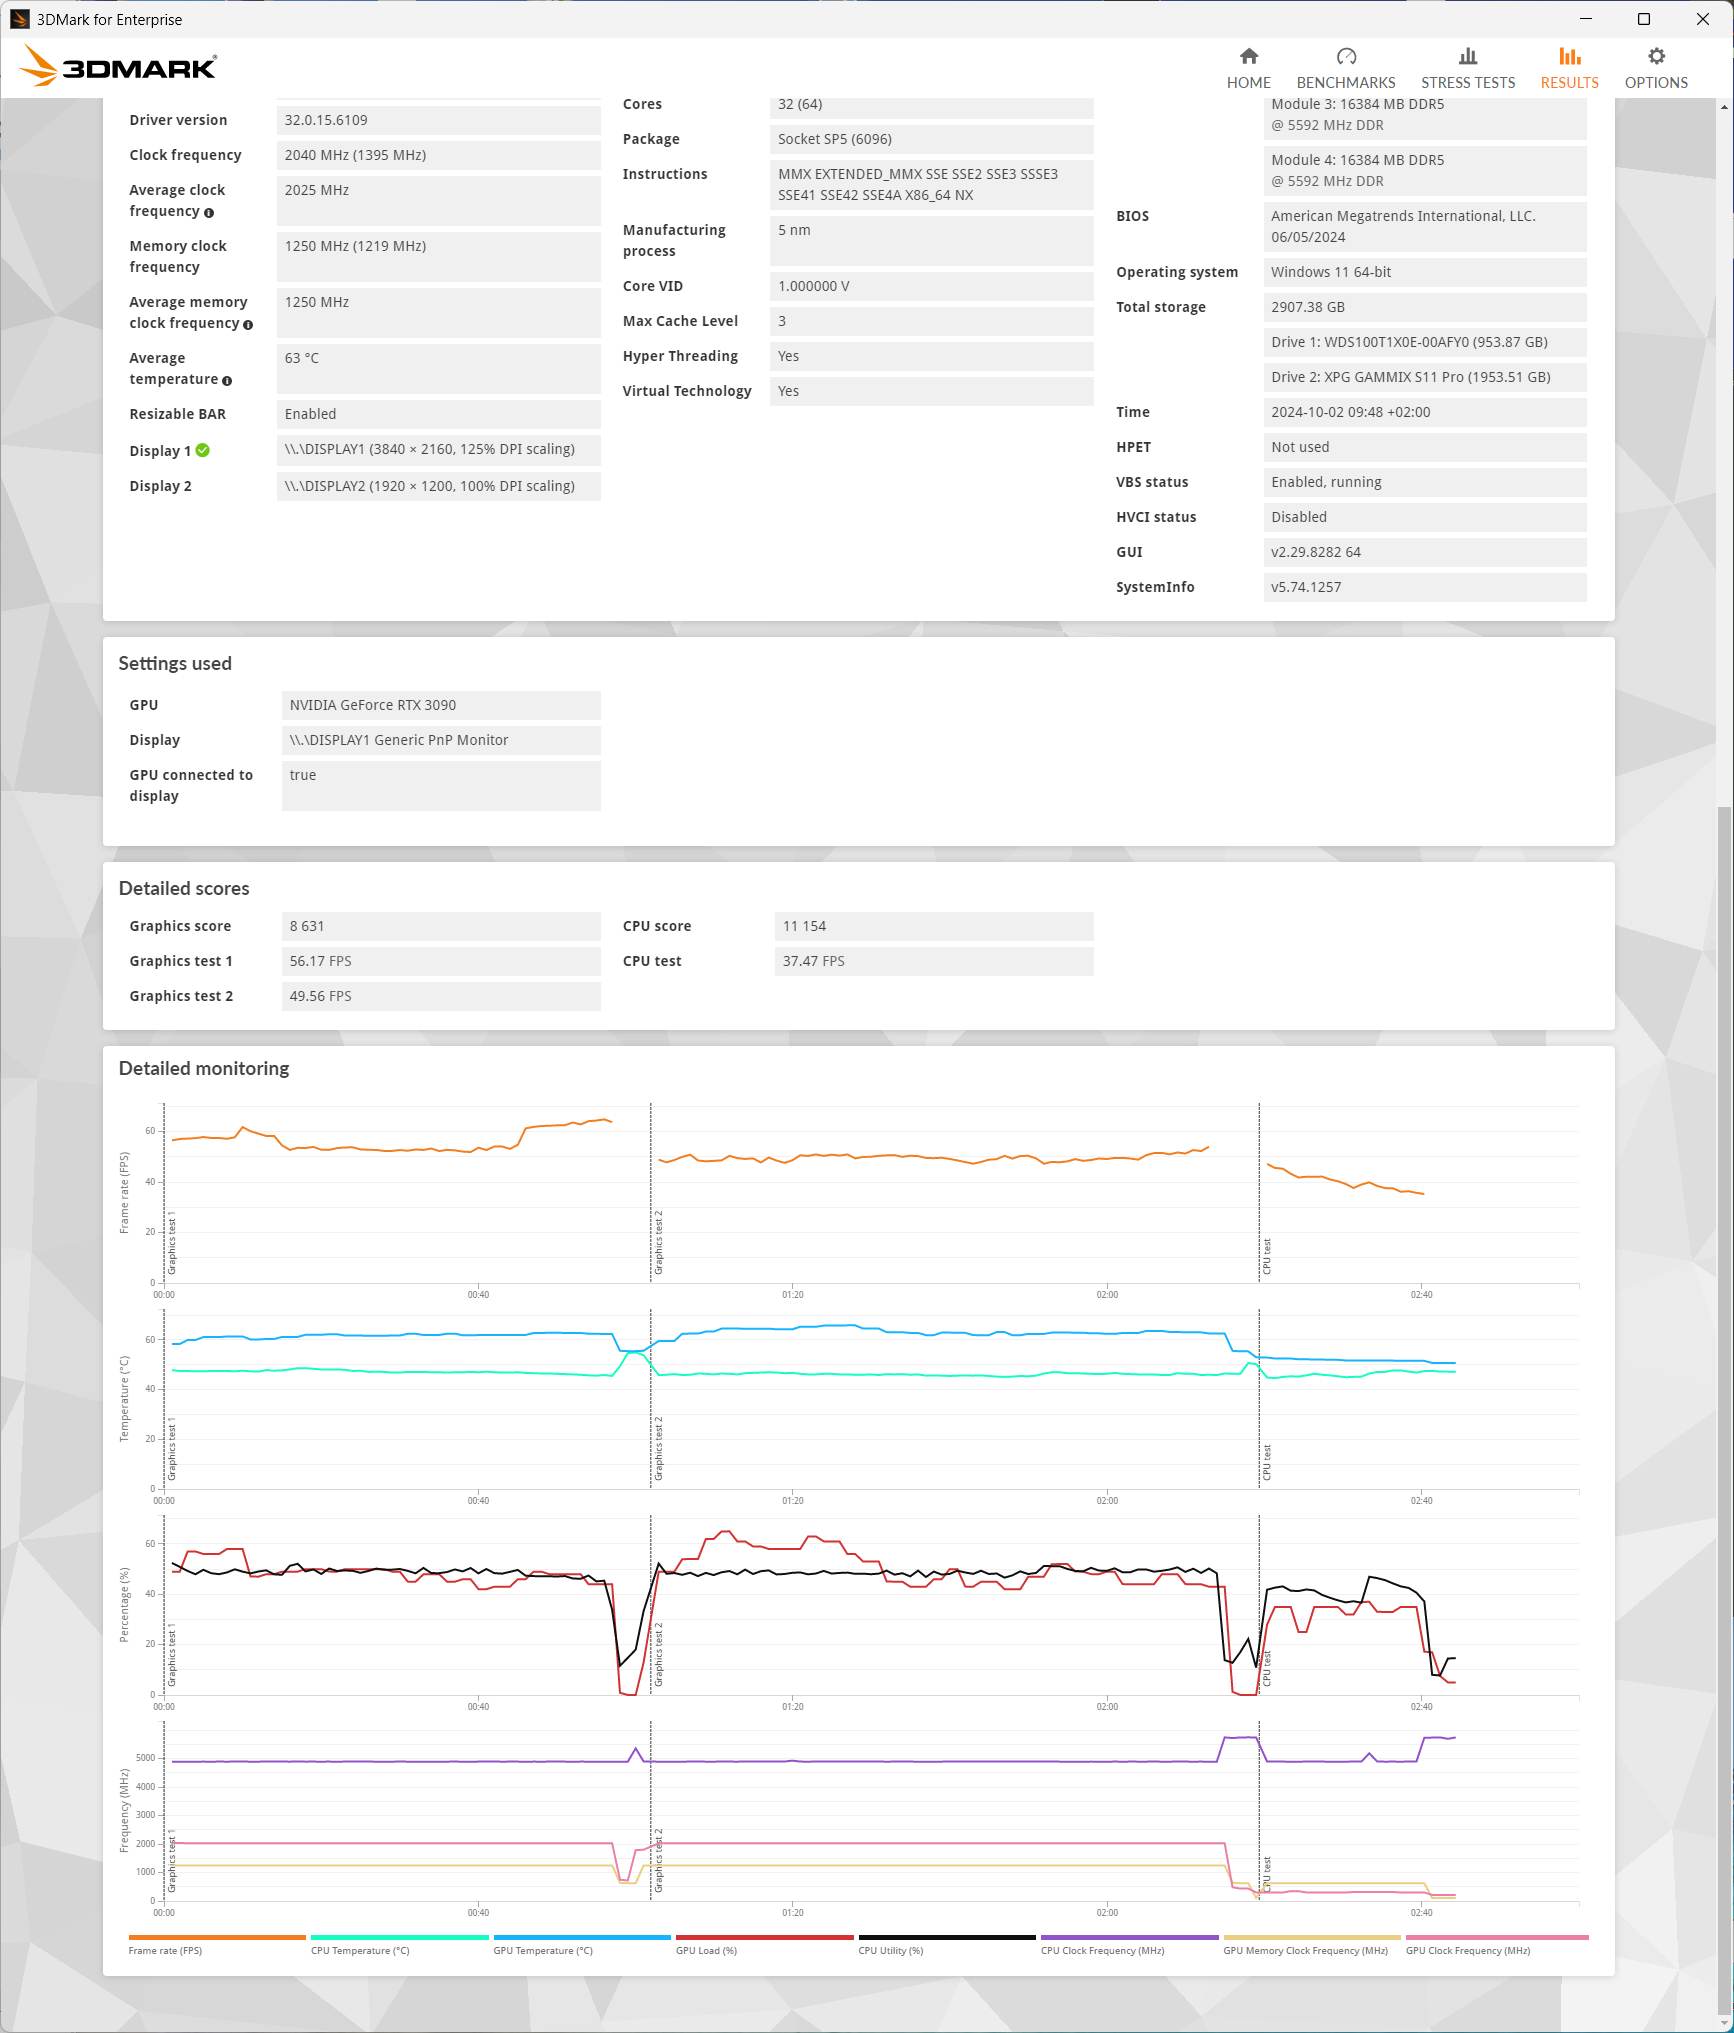Select the SystemInfo version v5.74.1257
1734x2033 pixels.
(1425, 587)
